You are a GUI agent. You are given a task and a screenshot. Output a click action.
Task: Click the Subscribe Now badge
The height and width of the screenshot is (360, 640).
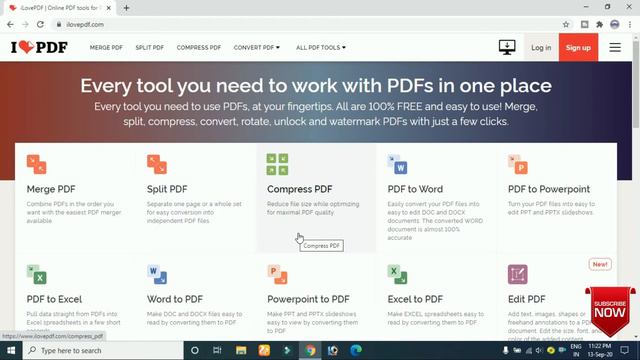coord(610,311)
